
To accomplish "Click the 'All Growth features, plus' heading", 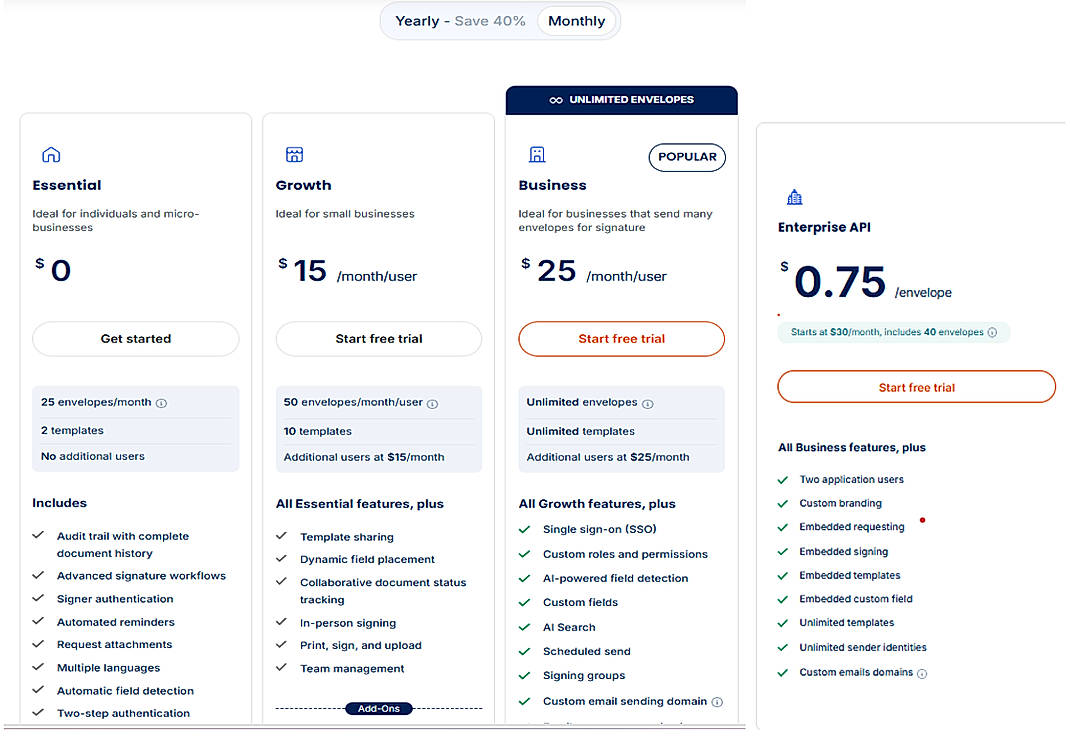I will point(597,504).
